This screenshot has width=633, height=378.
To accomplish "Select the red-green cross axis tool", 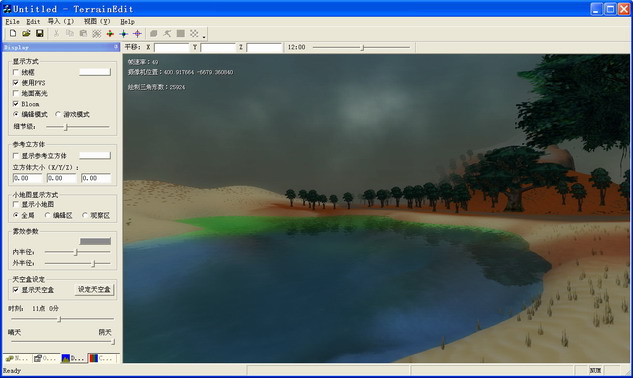I will tap(110, 34).
